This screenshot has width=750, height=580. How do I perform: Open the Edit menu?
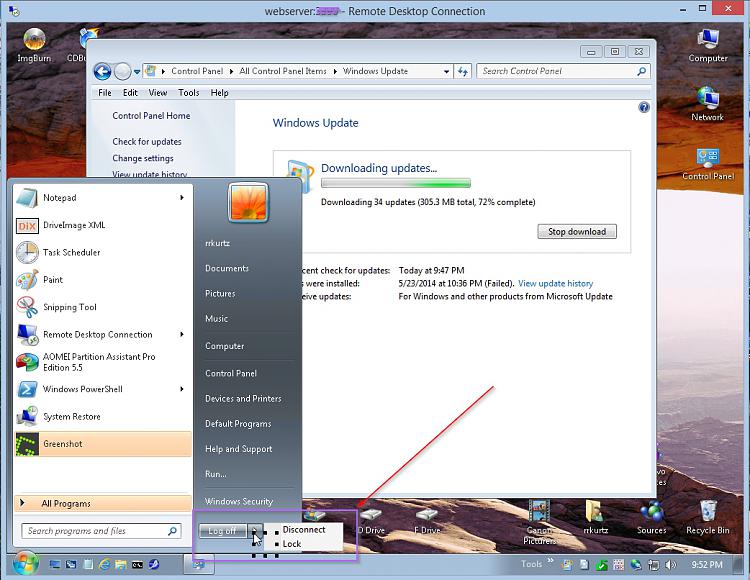point(130,93)
